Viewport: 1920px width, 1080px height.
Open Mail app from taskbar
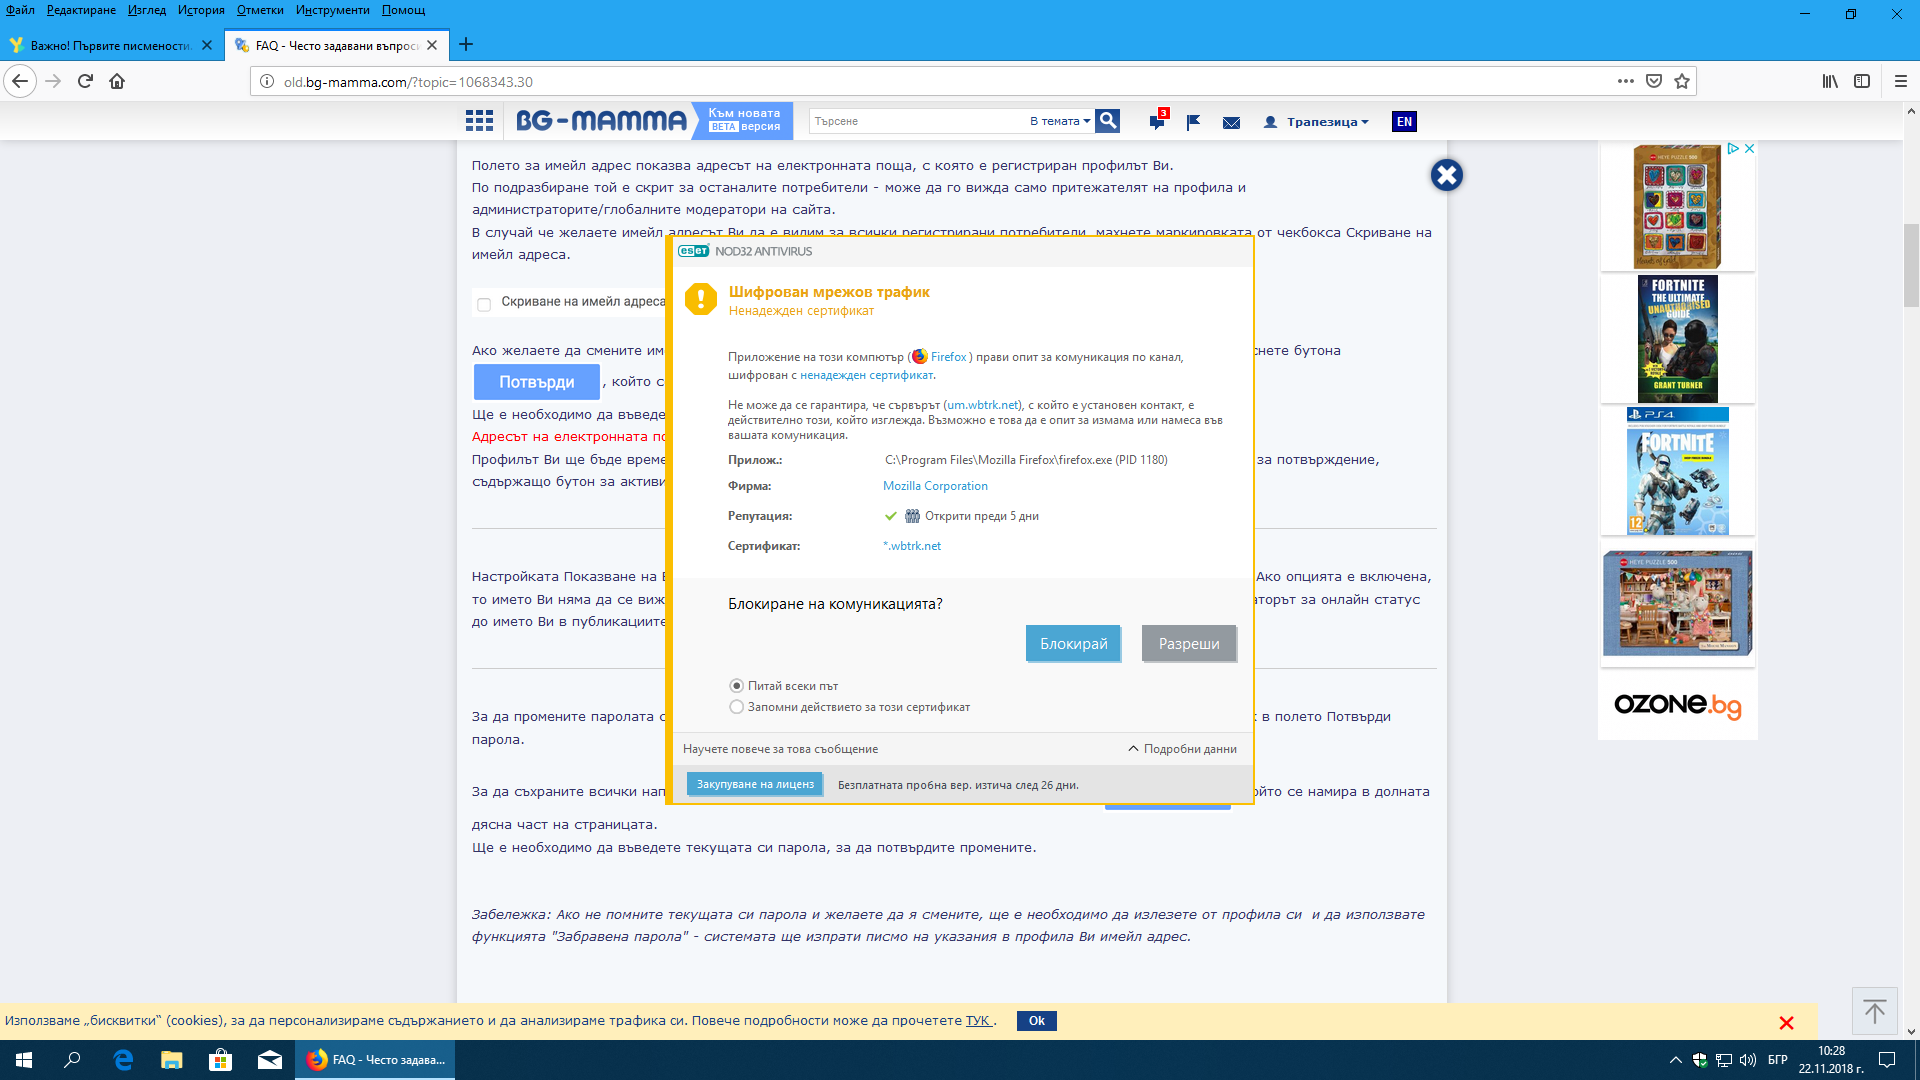click(x=269, y=1060)
